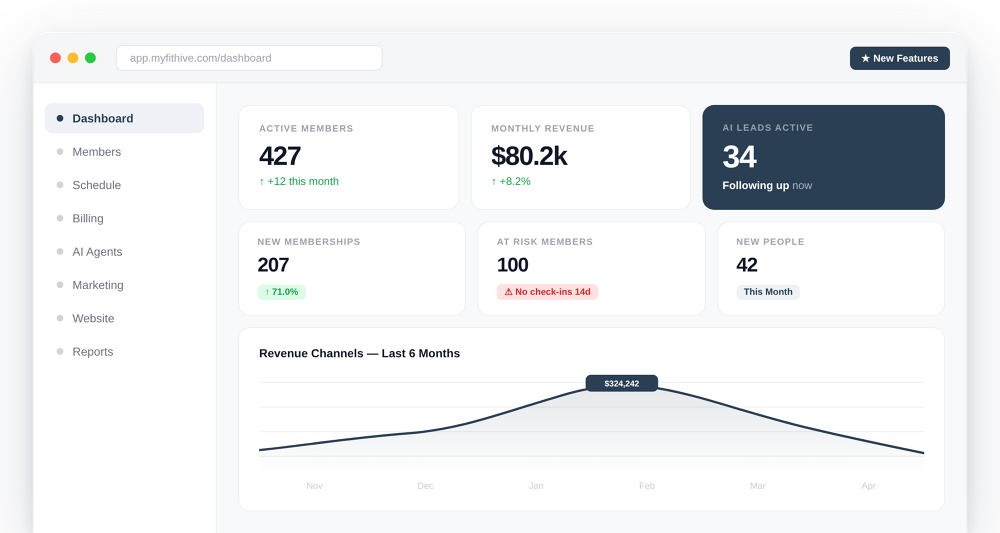Click the star New Features button

899,58
